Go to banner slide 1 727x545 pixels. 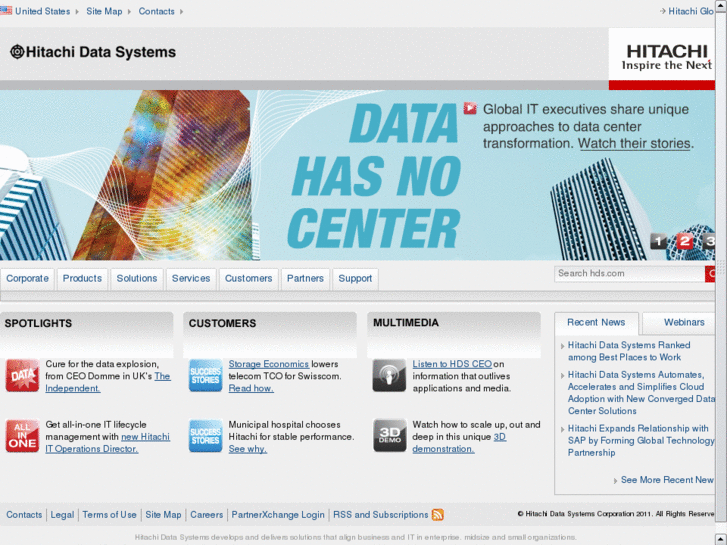pos(658,241)
